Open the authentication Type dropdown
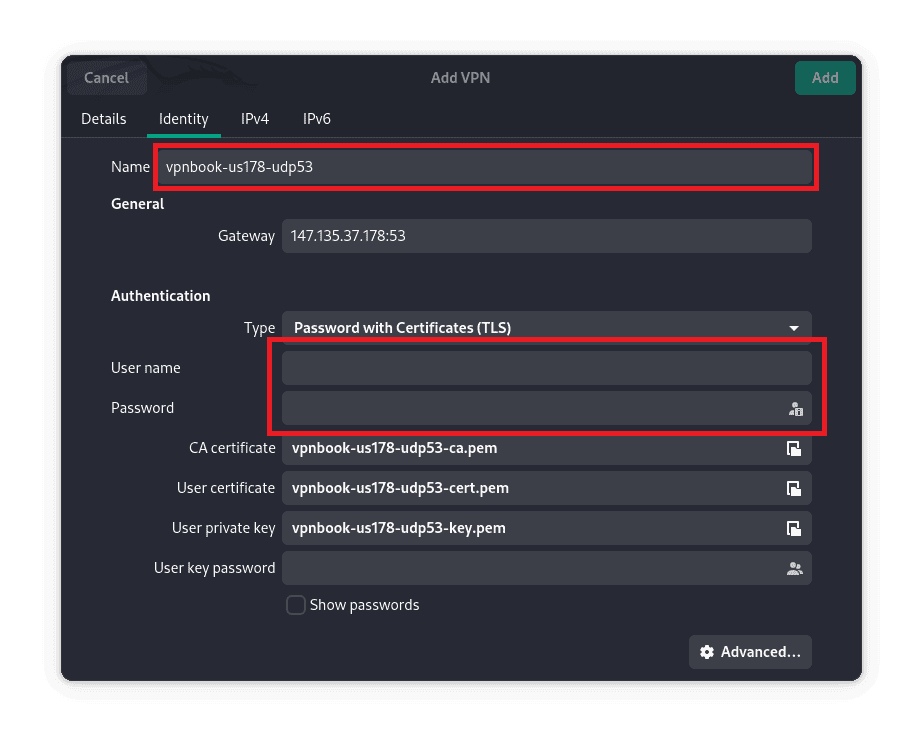 tap(547, 328)
